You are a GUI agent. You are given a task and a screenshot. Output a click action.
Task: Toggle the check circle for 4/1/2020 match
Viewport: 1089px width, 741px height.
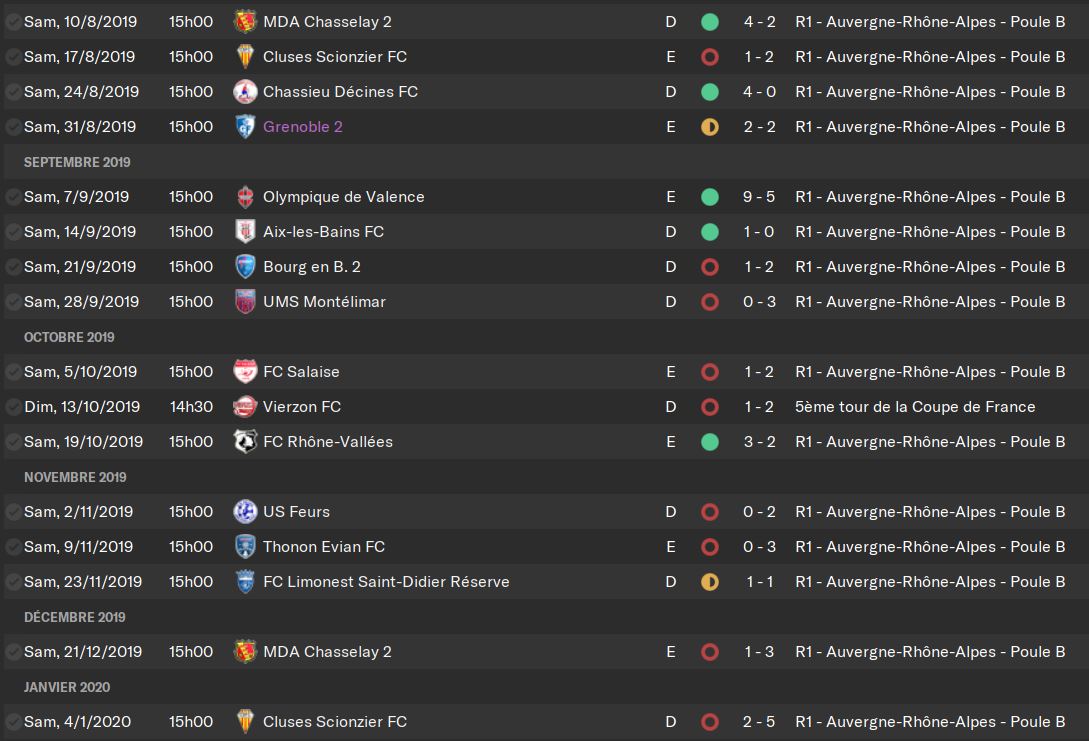13,722
